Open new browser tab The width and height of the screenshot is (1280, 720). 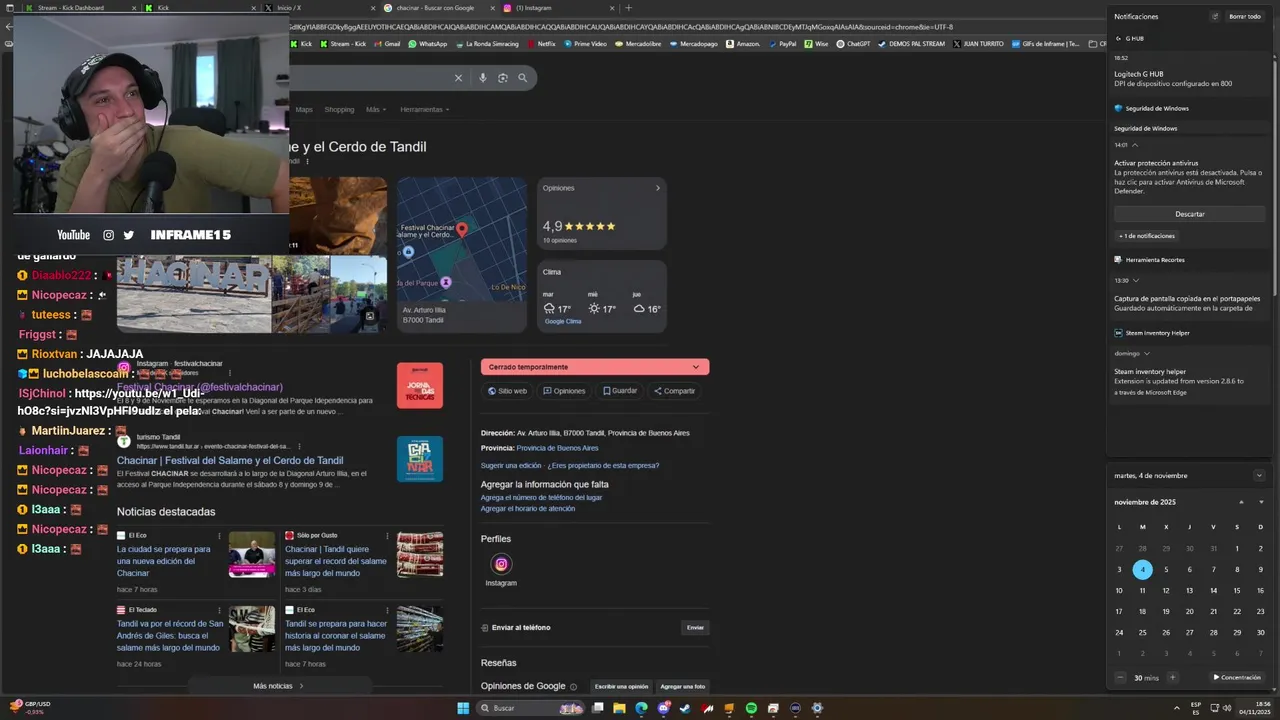pyautogui.click(x=628, y=8)
